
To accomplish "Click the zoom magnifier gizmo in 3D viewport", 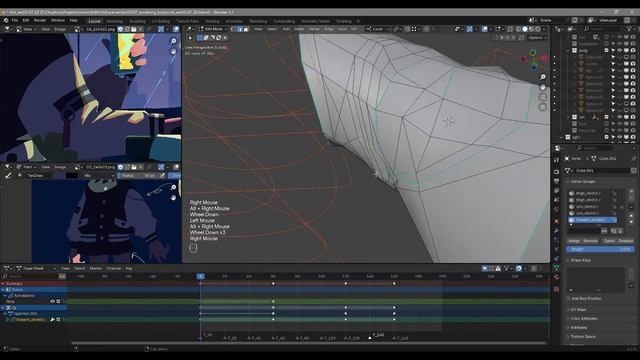I will [x=542, y=77].
